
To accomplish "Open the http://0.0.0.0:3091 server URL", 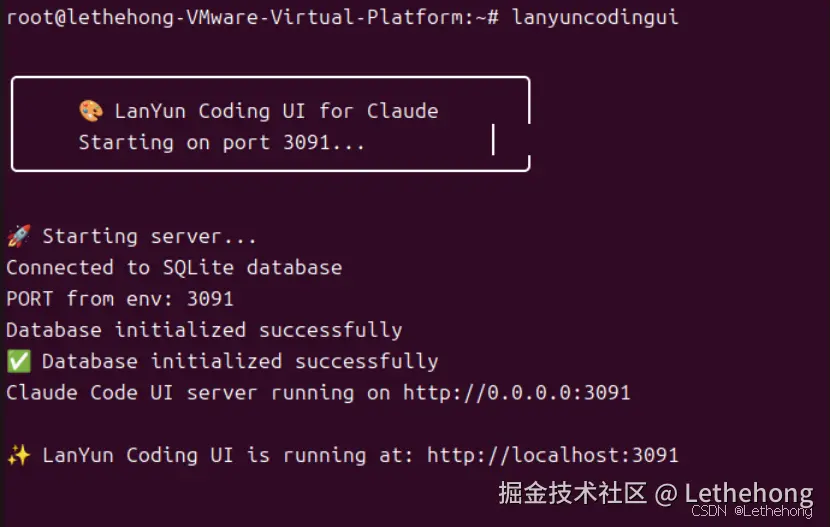I will (516, 393).
